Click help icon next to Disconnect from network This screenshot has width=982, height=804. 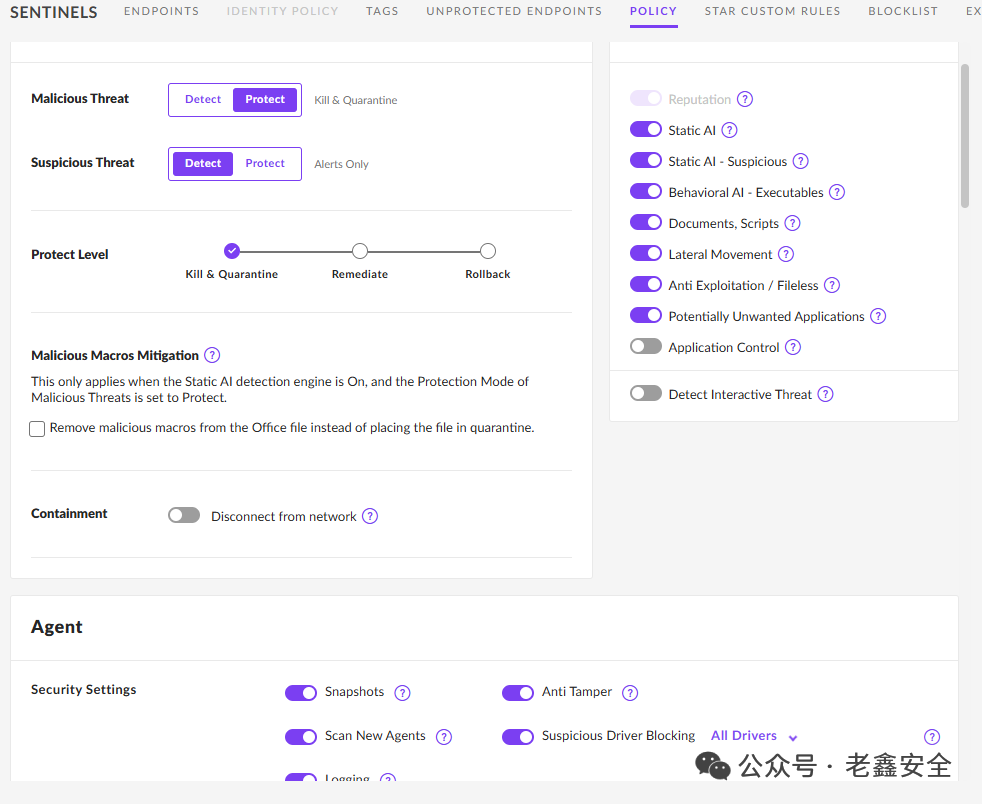tap(370, 516)
